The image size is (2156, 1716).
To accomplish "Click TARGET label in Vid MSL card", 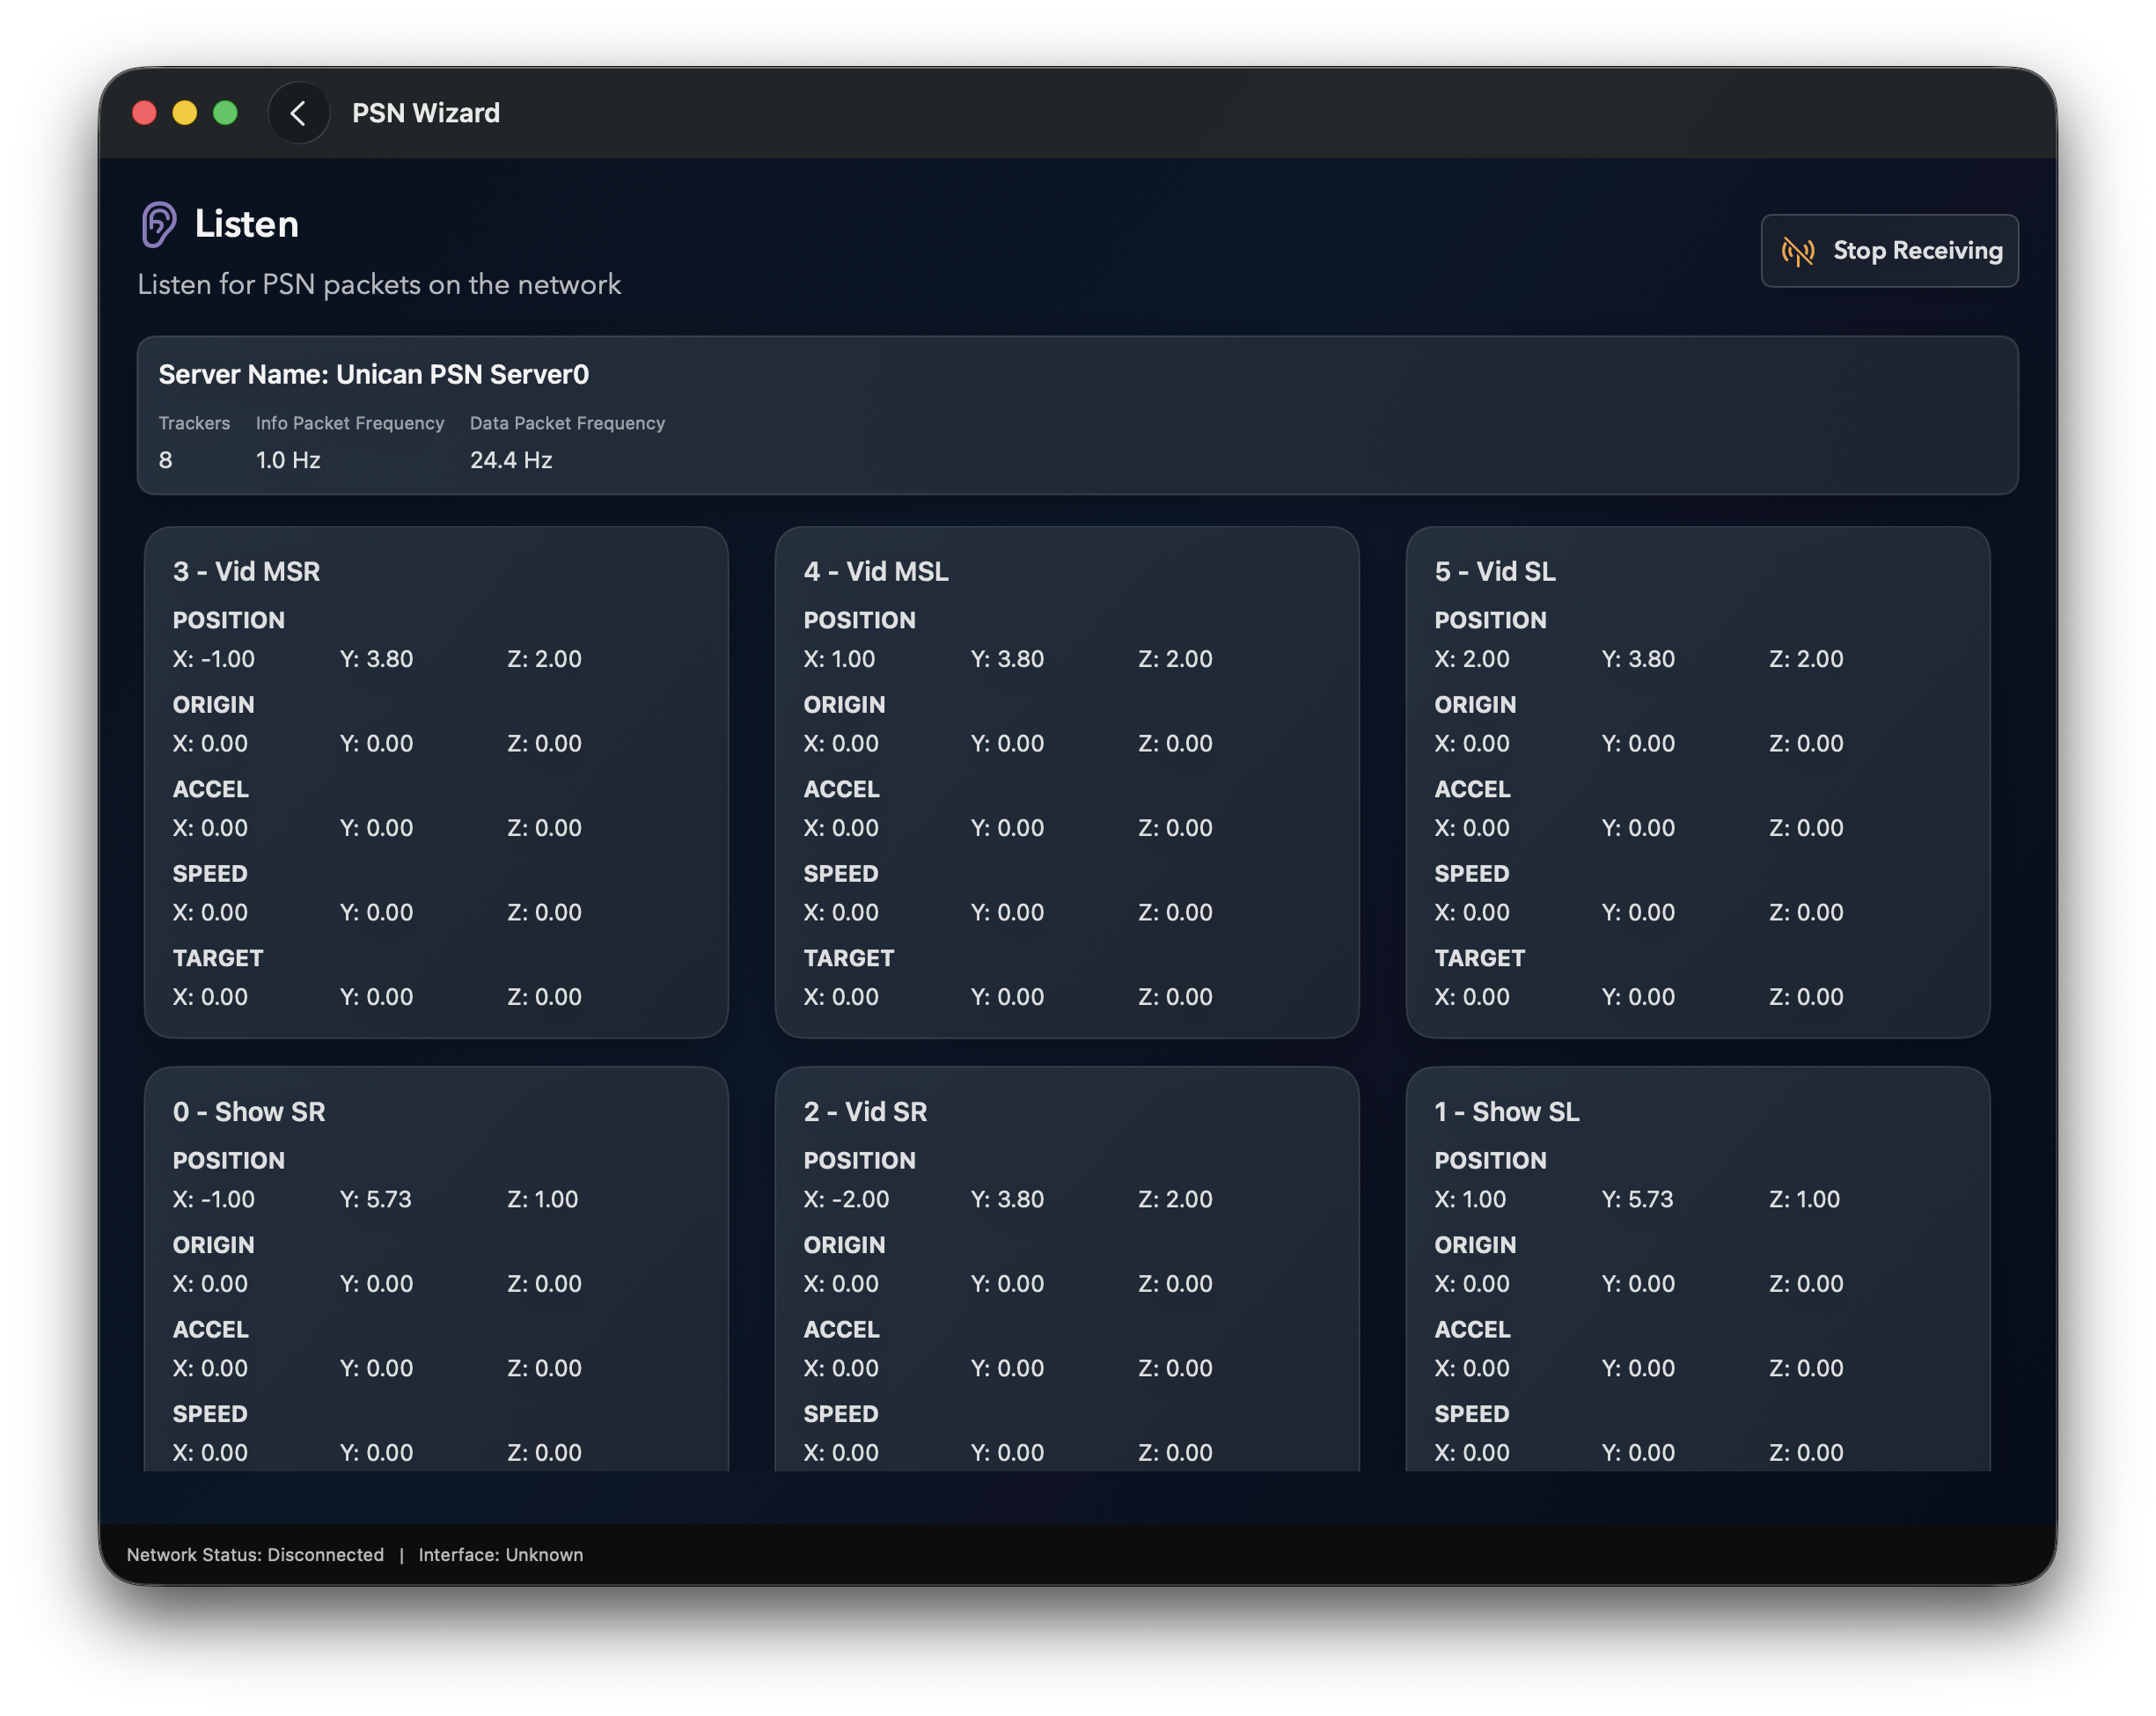I will (849, 958).
